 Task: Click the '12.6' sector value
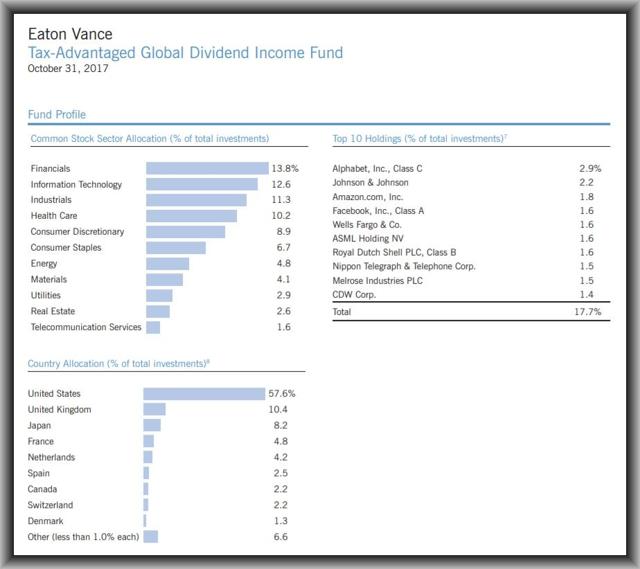281,184
